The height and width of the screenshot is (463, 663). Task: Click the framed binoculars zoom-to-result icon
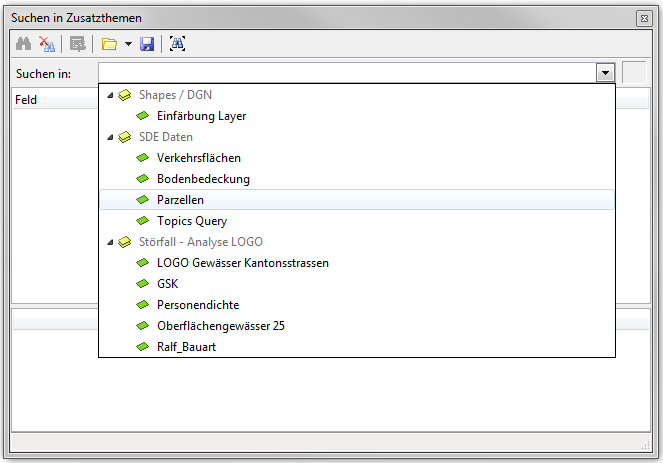pos(177,44)
